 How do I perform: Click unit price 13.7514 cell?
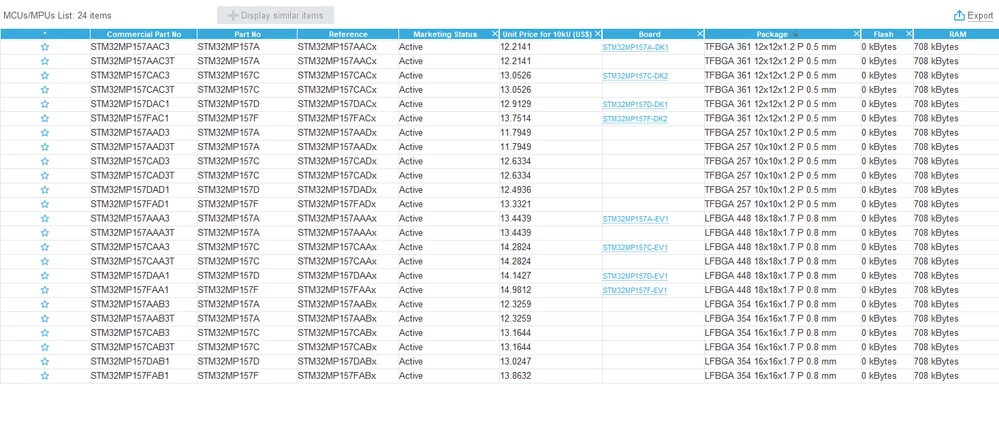tap(551, 118)
